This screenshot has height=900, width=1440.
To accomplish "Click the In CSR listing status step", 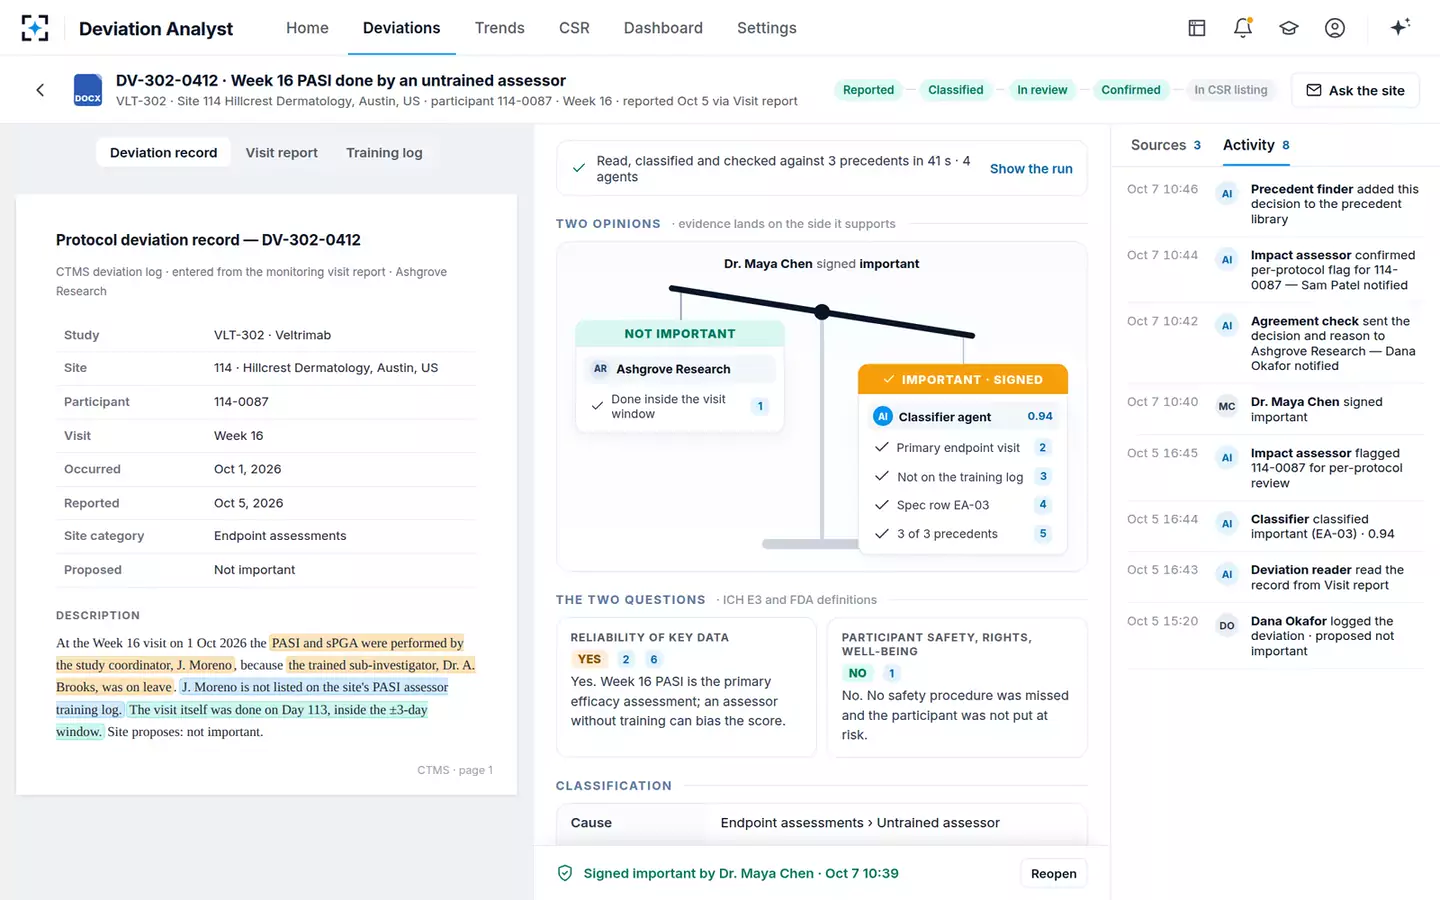I will coord(1231,90).
